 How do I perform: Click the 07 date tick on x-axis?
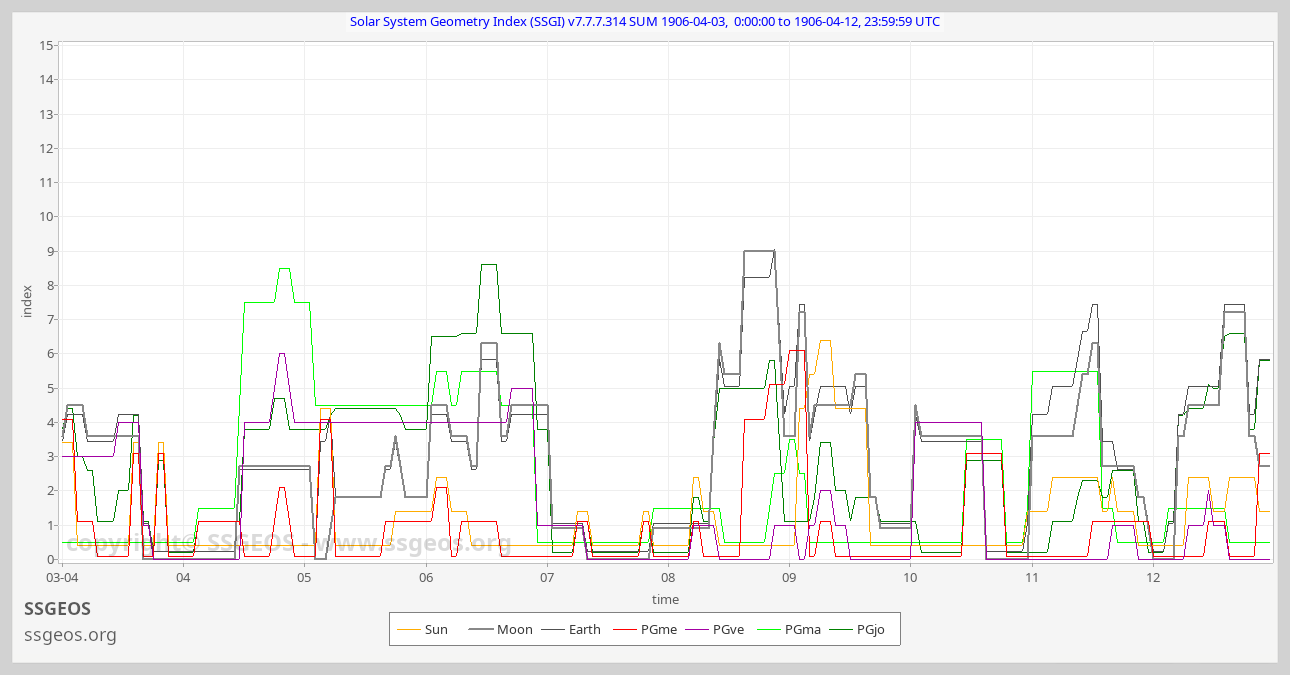tap(547, 577)
